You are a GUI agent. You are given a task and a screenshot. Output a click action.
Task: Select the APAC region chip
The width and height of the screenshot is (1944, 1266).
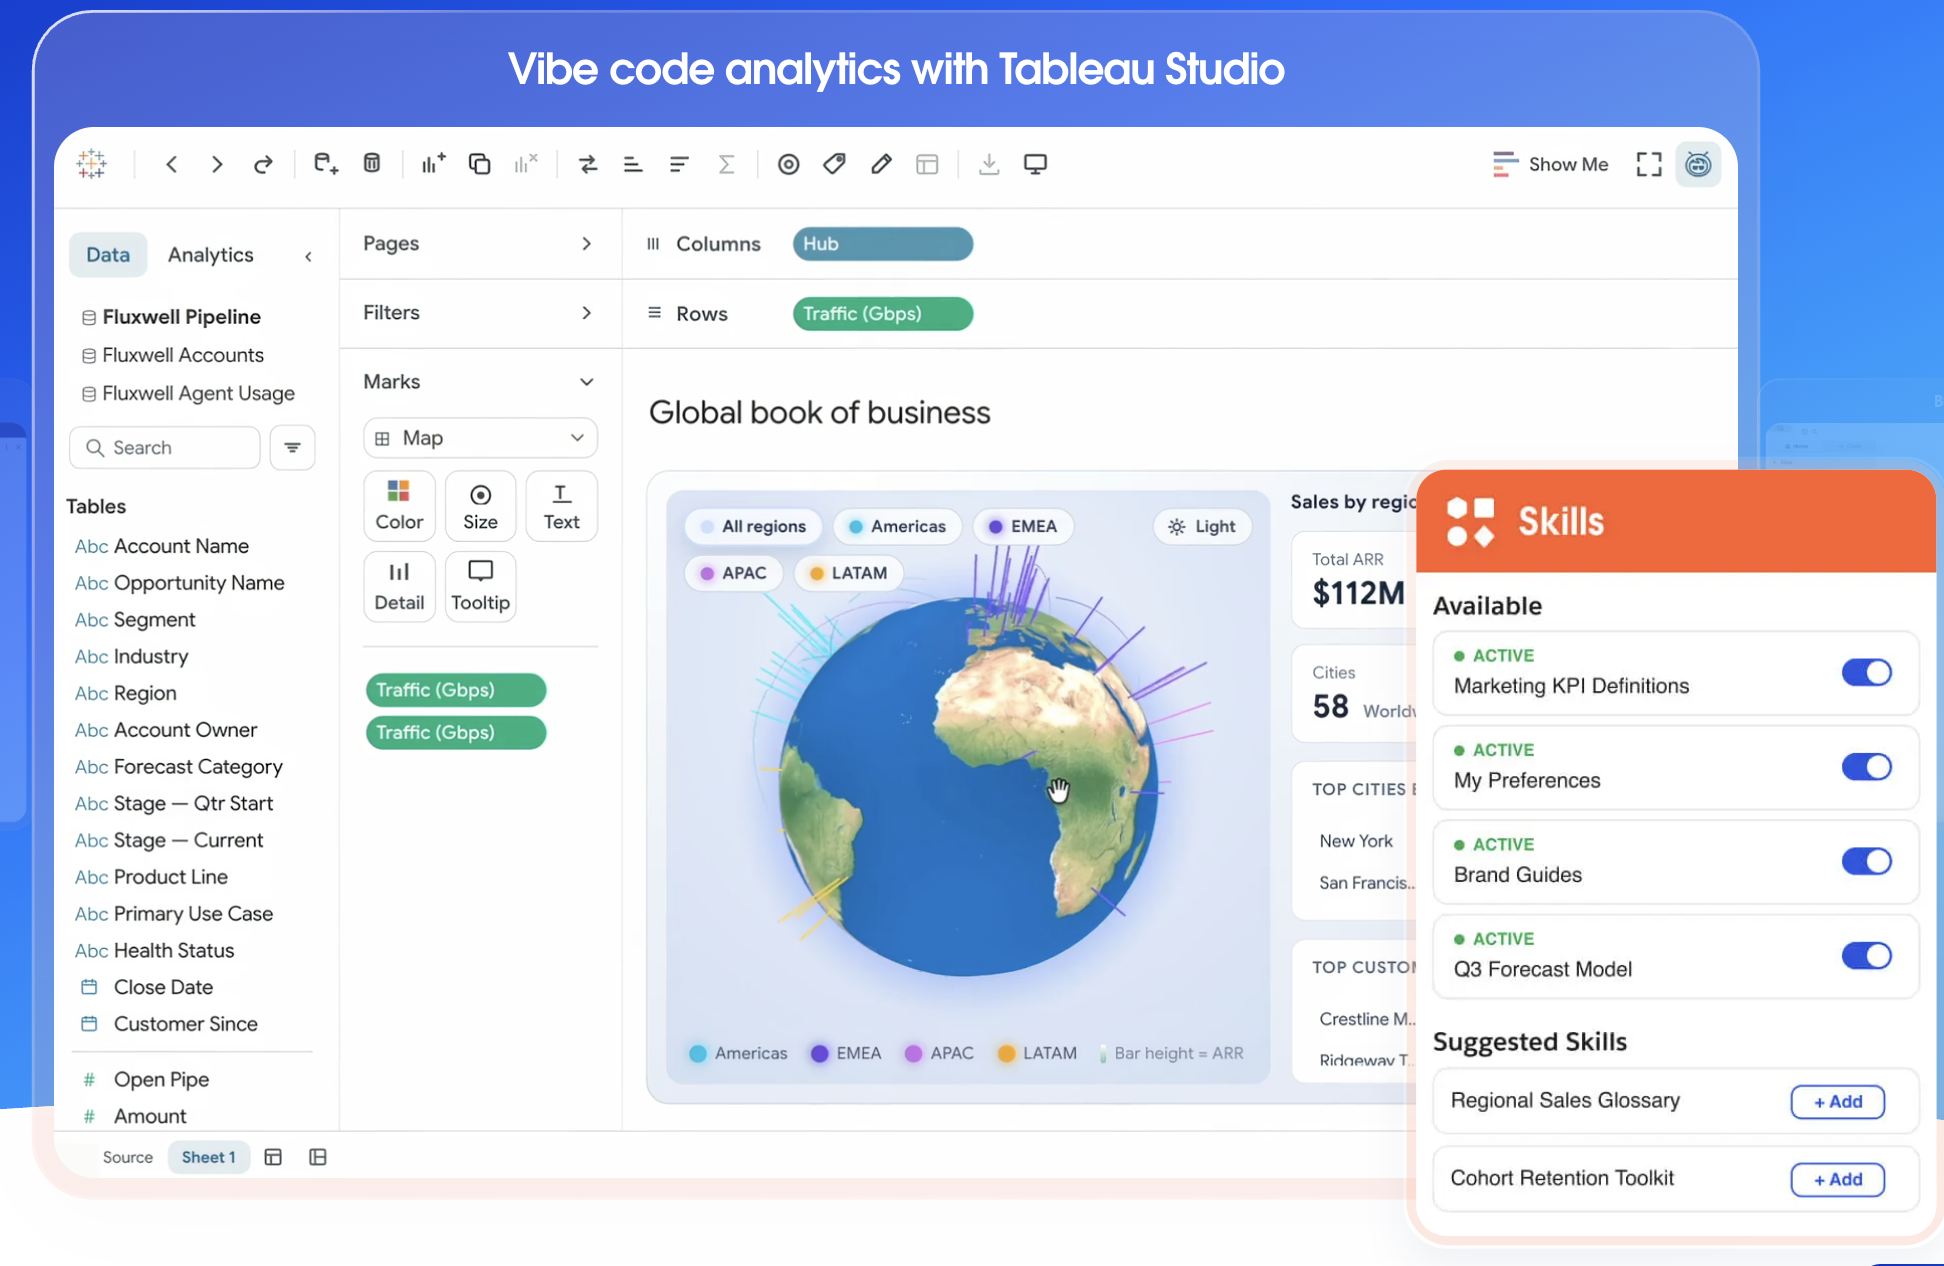733,573
